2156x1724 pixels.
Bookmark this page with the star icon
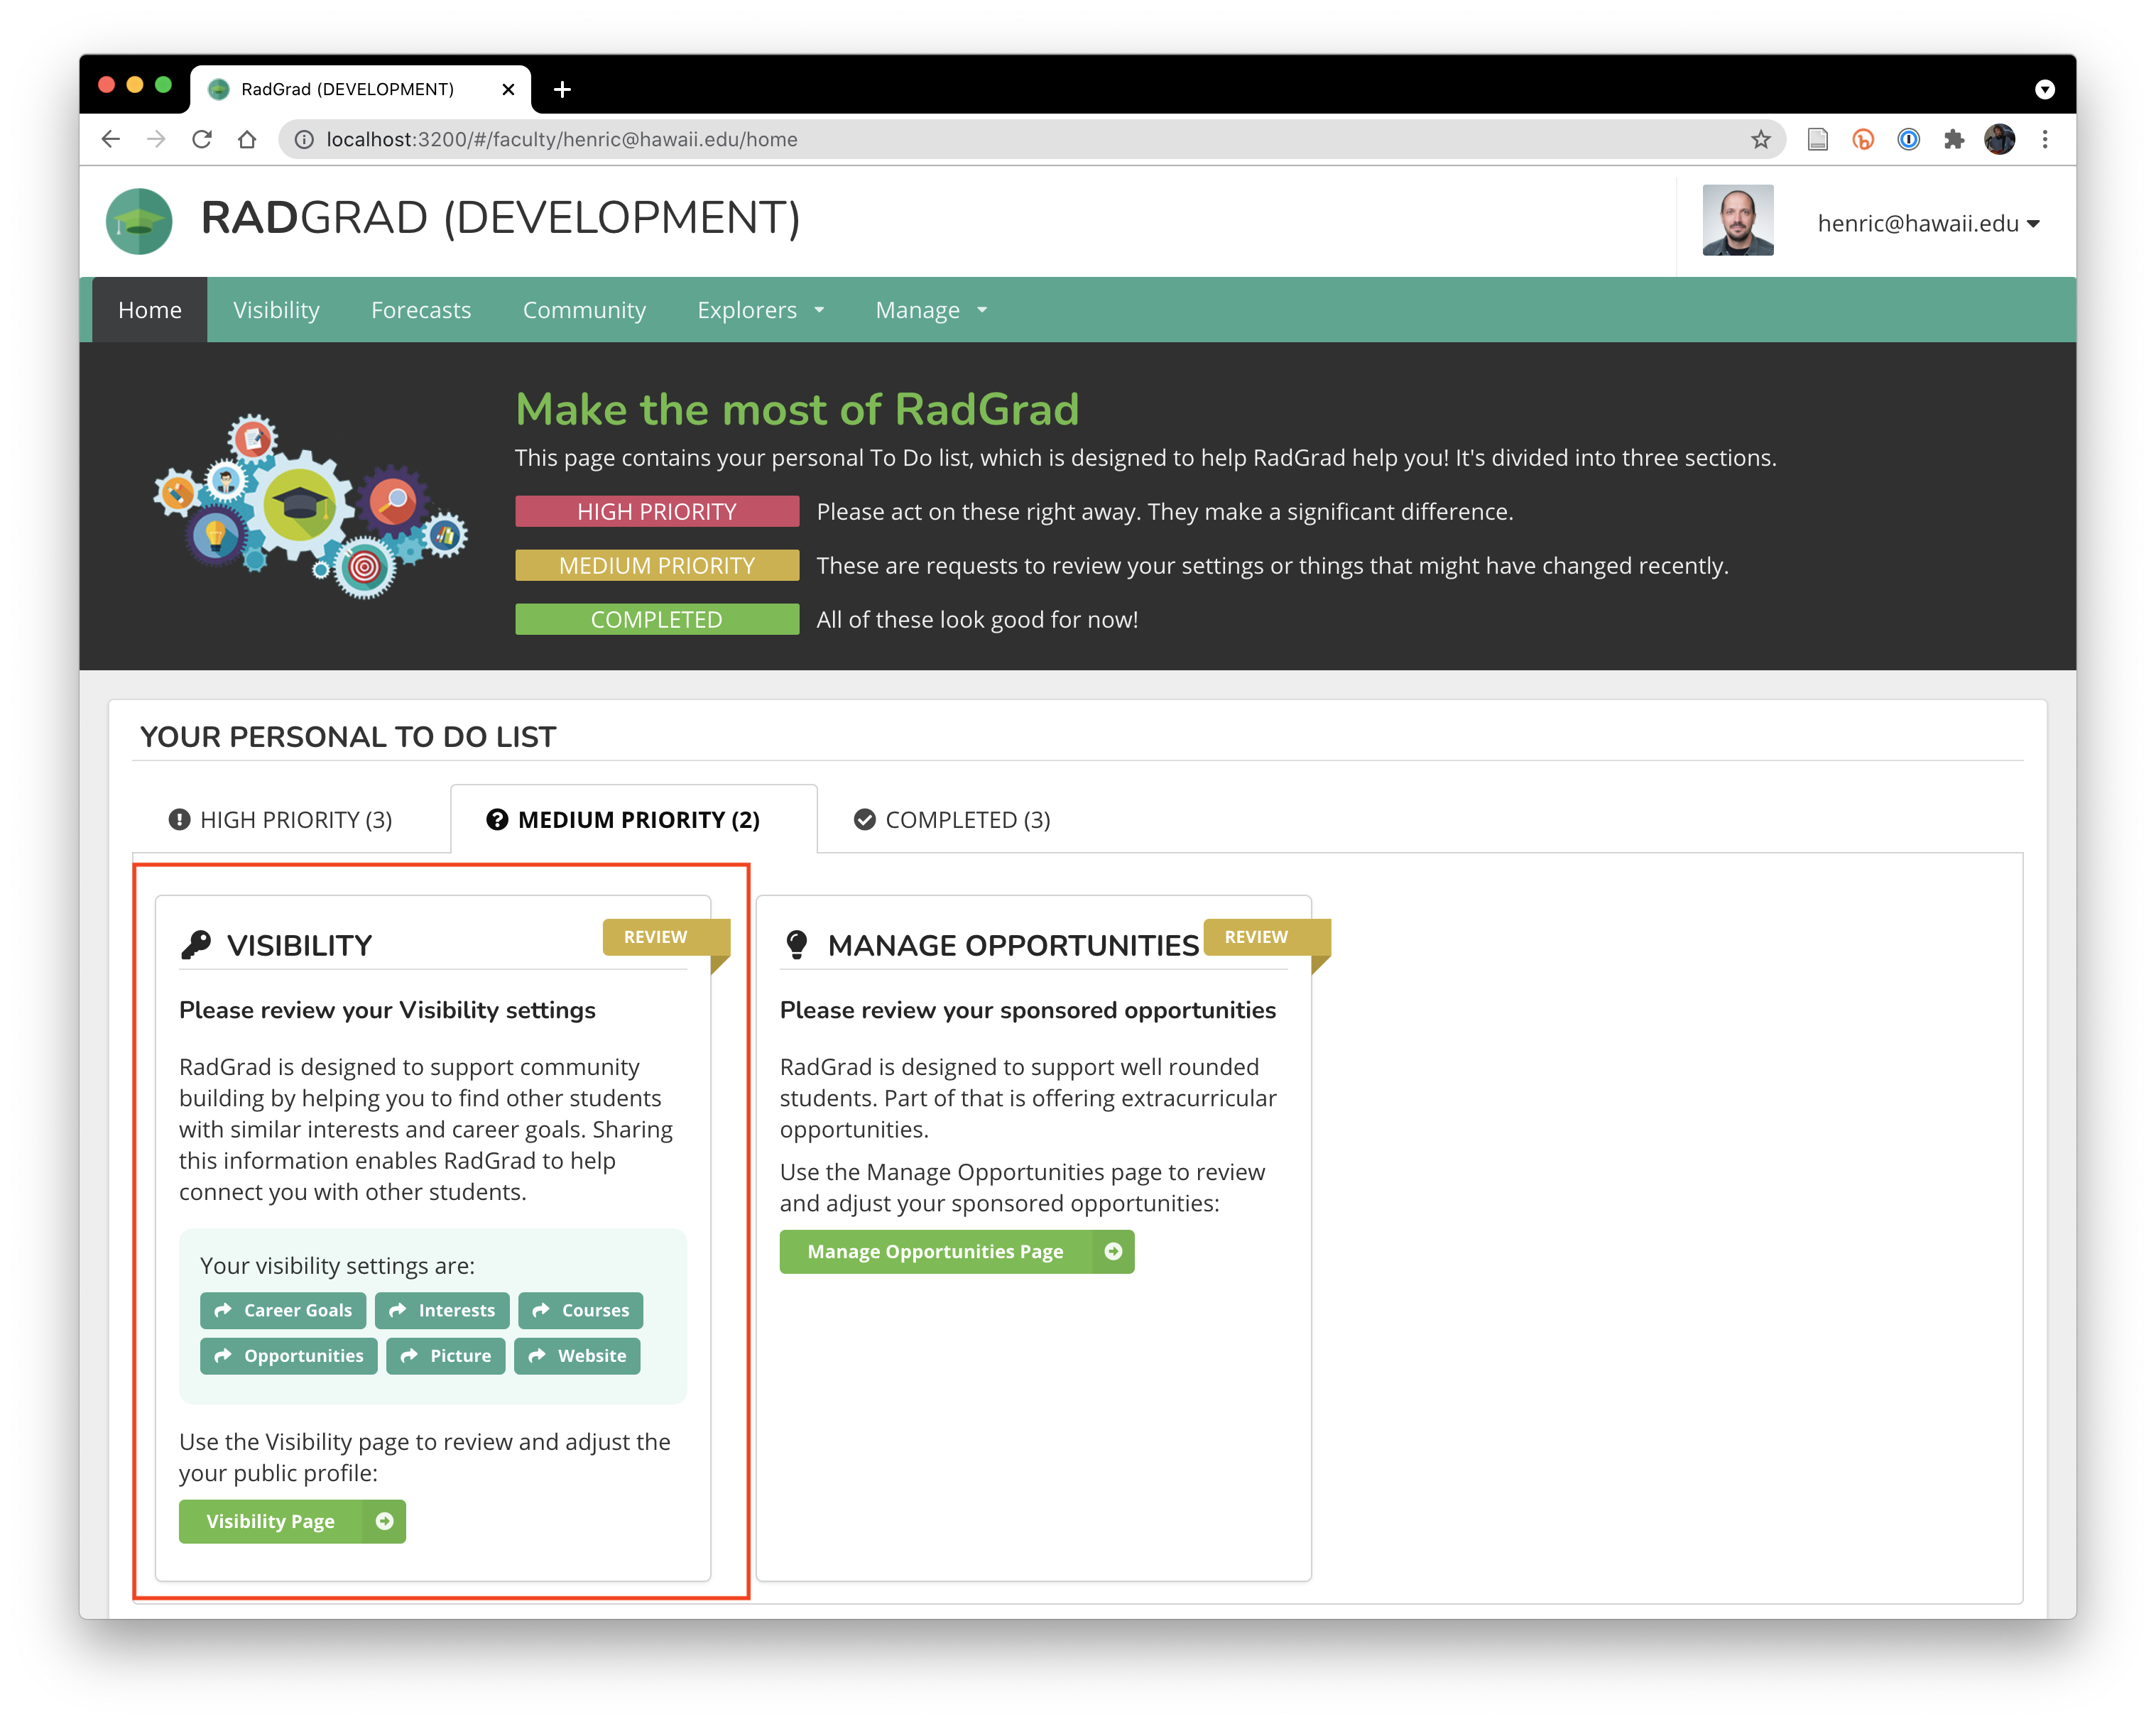[x=1761, y=139]
